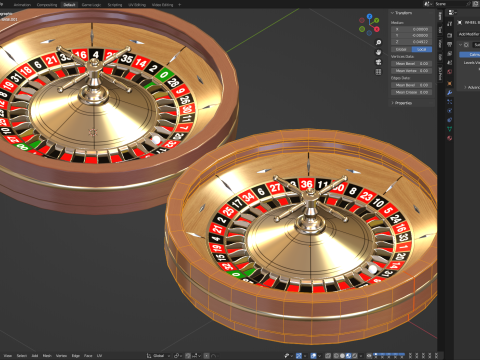Open the Output properties tab icon
480x360 pixels.
pos(450,44)
